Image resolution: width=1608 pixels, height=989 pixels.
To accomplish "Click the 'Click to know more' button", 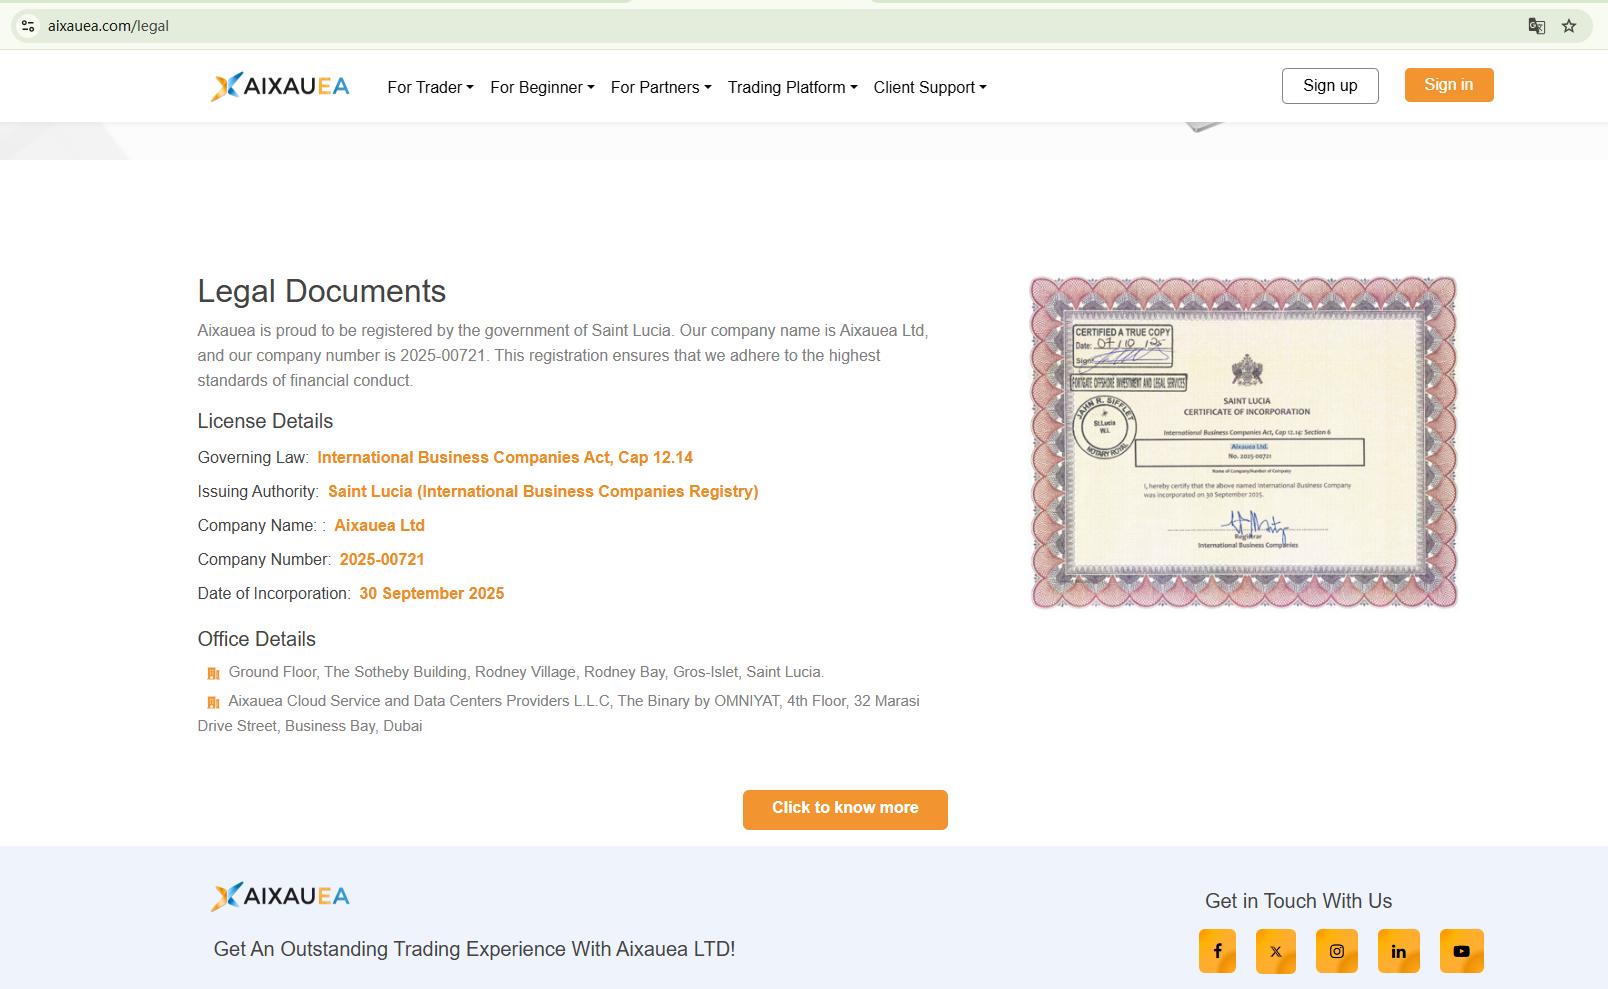I will pyautogui.click(x=845, y=809).
